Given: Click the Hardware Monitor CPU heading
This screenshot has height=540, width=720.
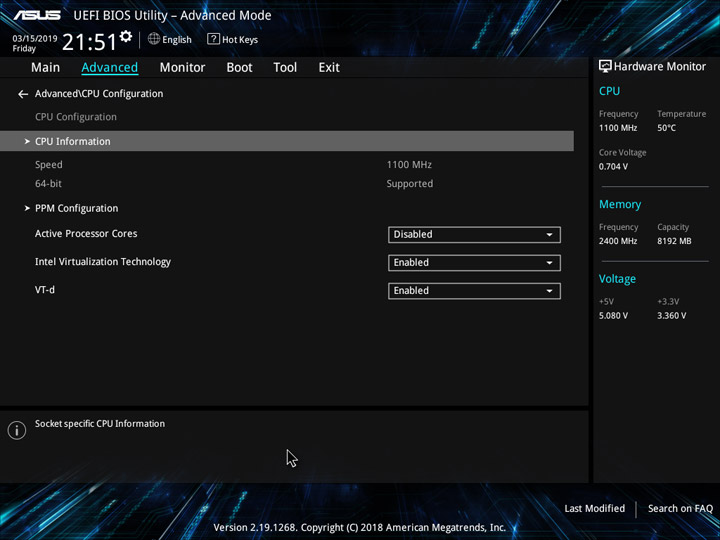Looking at the screenshot, I should point(609,91).
